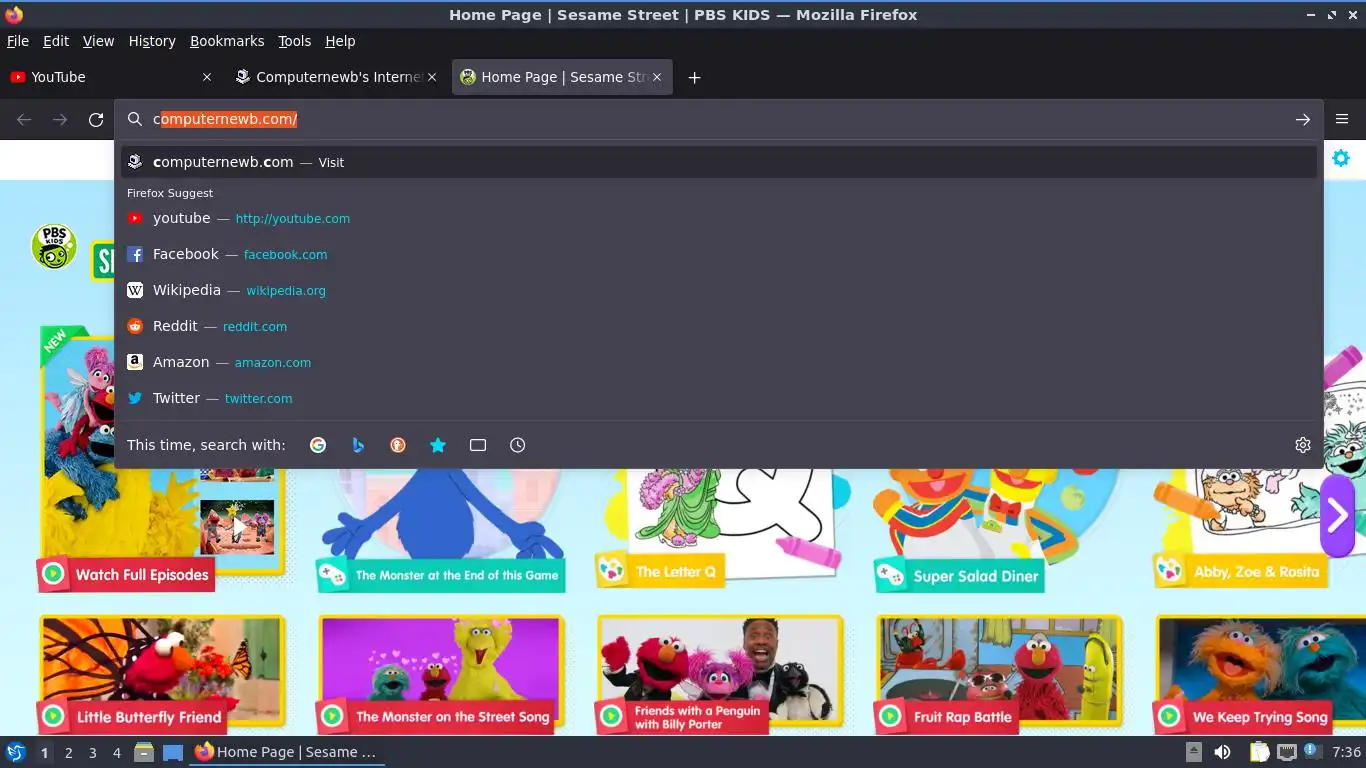Open a new tab with plus button
Viewport: 1366px width, 768px height.
tap(694, 77)
